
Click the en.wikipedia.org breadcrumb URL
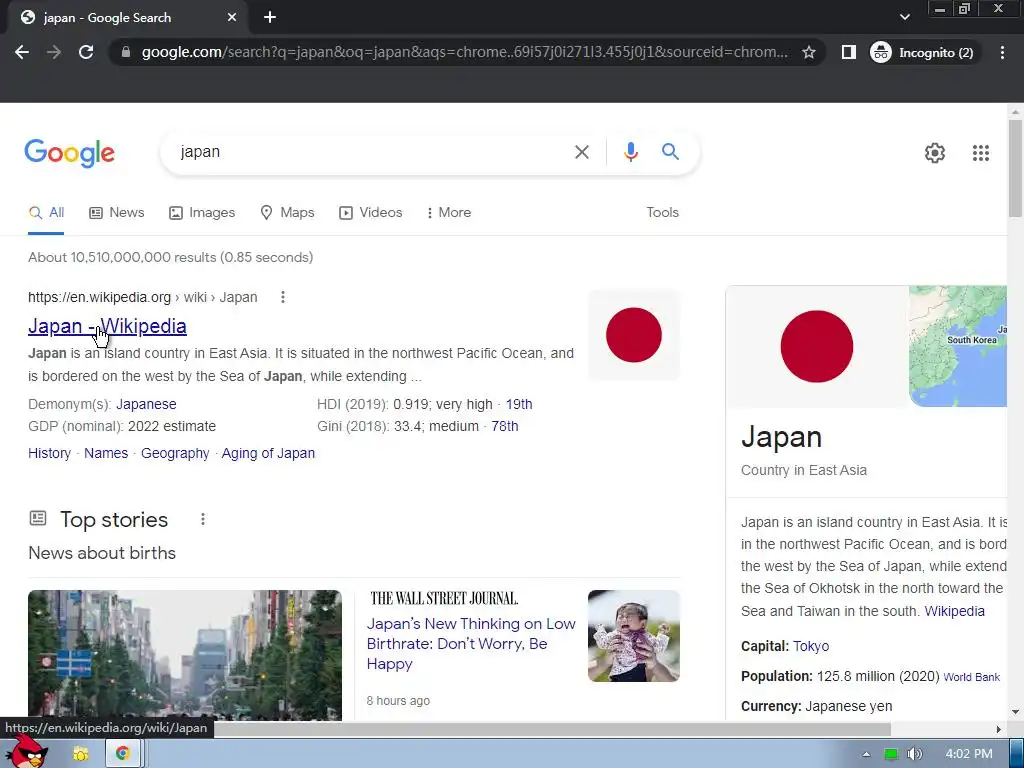pos(142,297)
